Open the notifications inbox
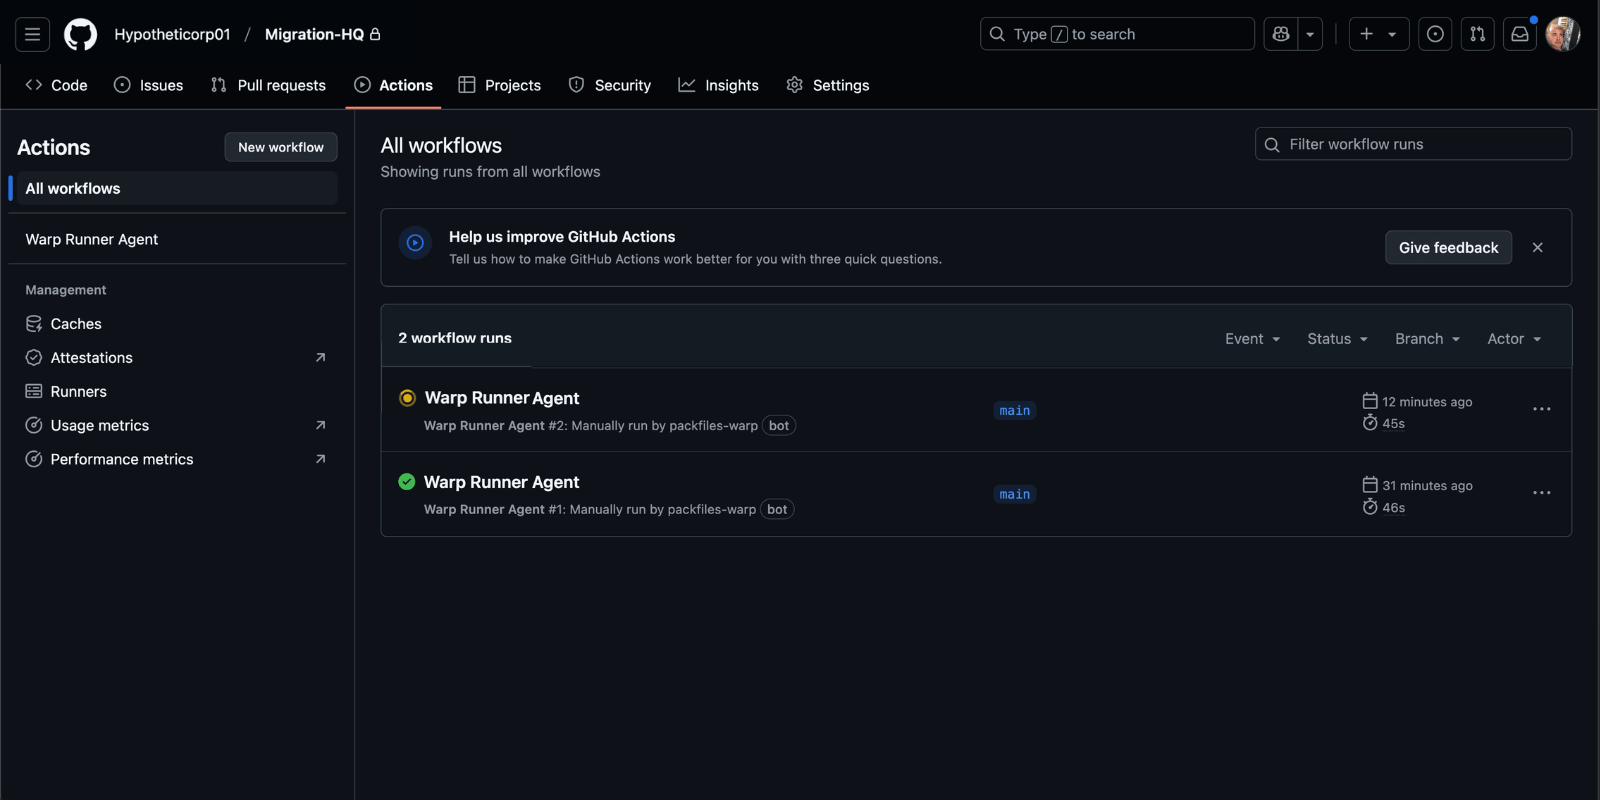This screenshot has width=1600, height=800. click(1520, 34)
